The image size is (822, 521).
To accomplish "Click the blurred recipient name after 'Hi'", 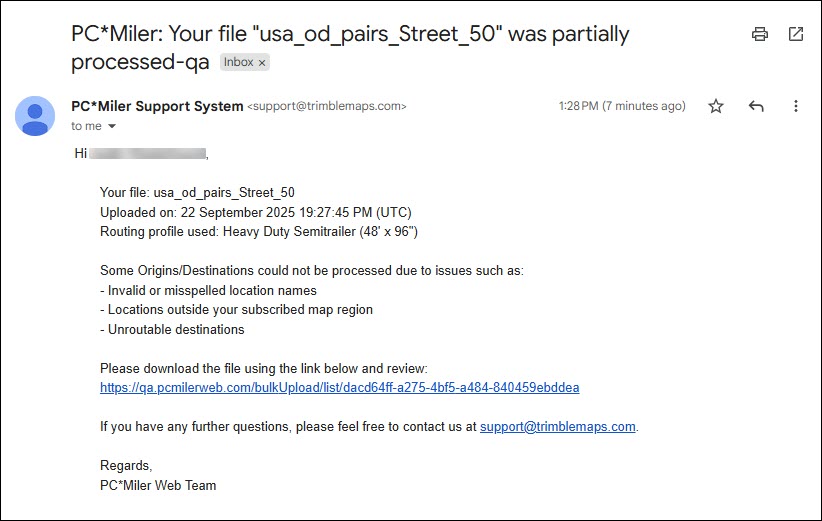I will tap(148, 154).
